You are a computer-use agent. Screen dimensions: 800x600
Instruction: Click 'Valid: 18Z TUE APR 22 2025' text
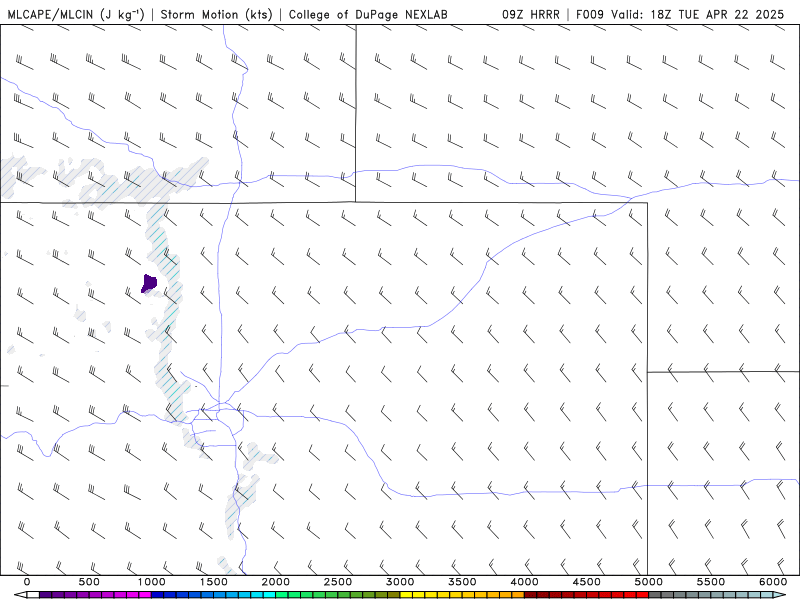coord(698,14)
